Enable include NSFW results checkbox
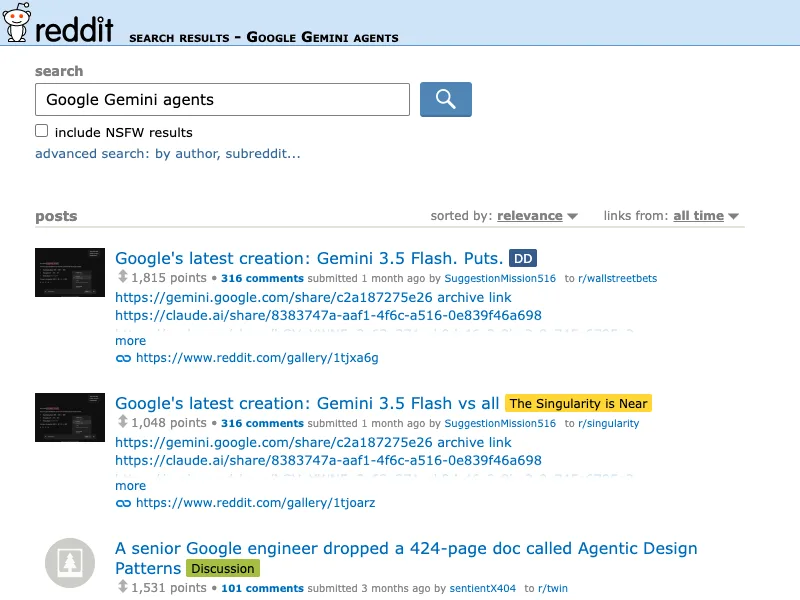The height and width of the screenshot is (600, 800). click(x=42, y=131)
